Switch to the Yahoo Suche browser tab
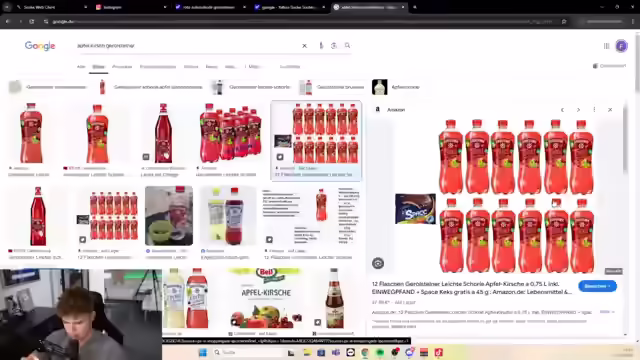The height and width of the screenshot is (360, 640). coord(290,7)
